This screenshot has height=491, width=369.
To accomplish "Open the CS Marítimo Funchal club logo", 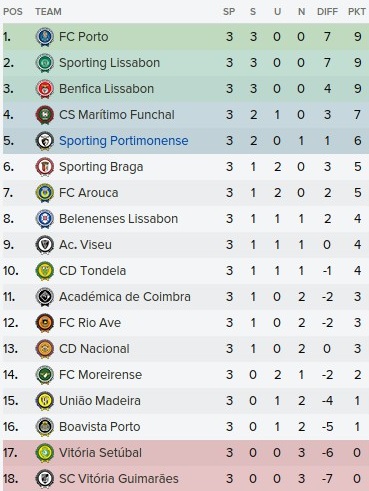I will (45, 115).
